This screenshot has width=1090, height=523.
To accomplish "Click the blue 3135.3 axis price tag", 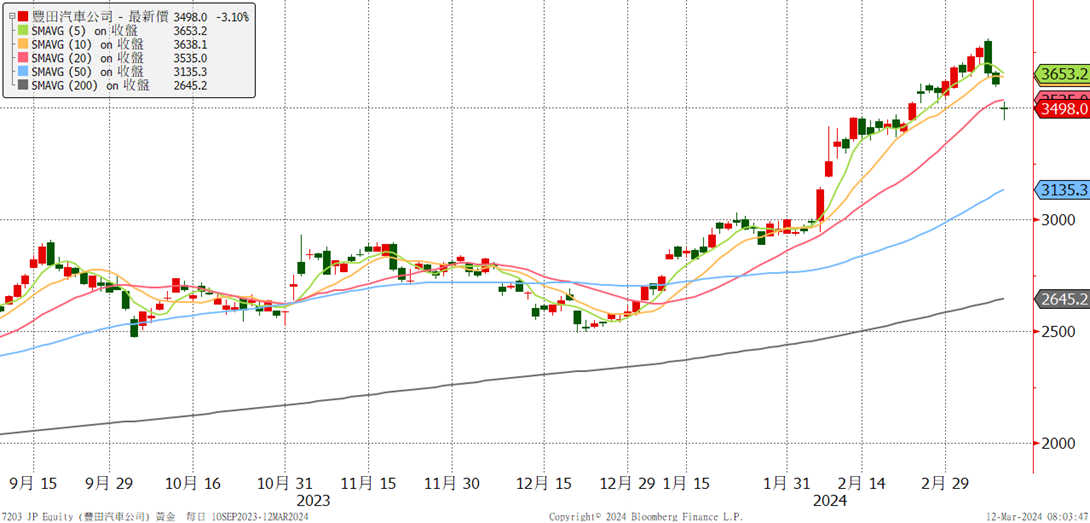I will click(1062, 189).
